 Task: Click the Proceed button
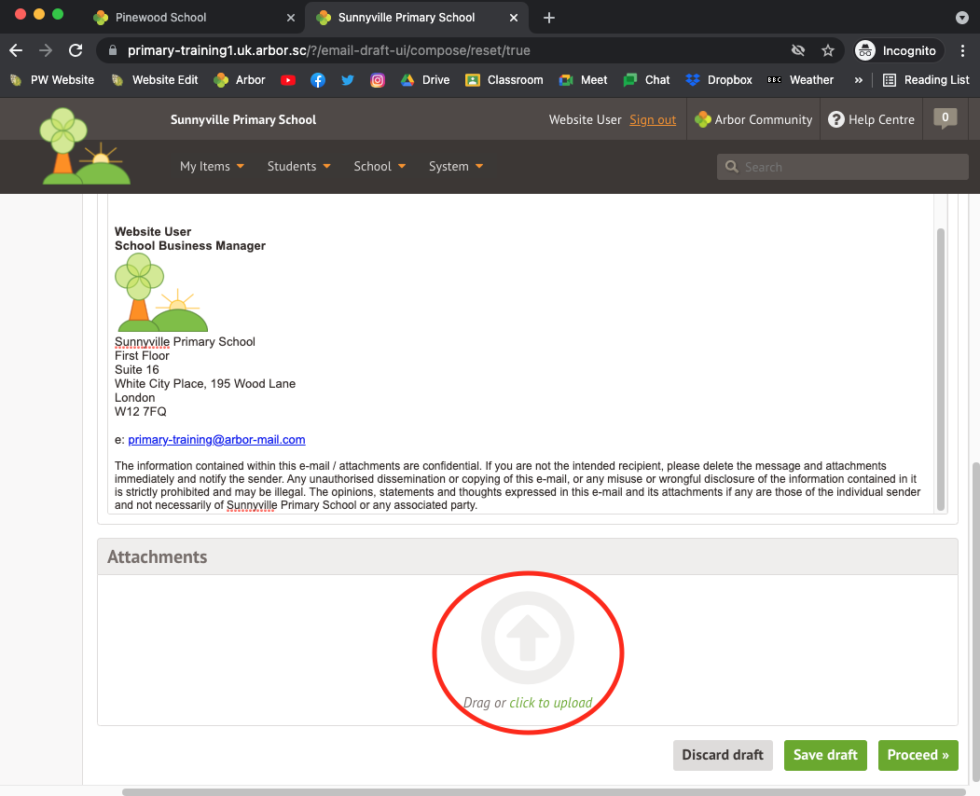point(918,755)
